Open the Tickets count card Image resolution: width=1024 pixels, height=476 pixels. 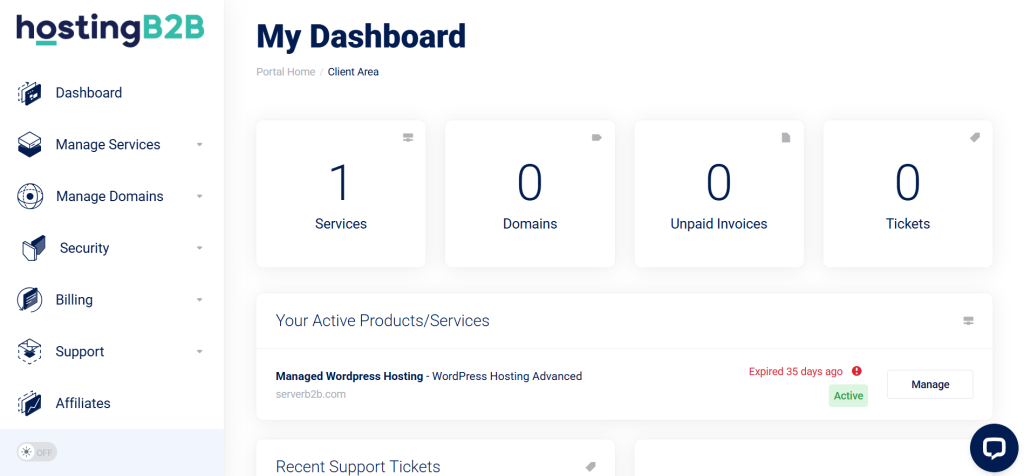tap(908, 193)
